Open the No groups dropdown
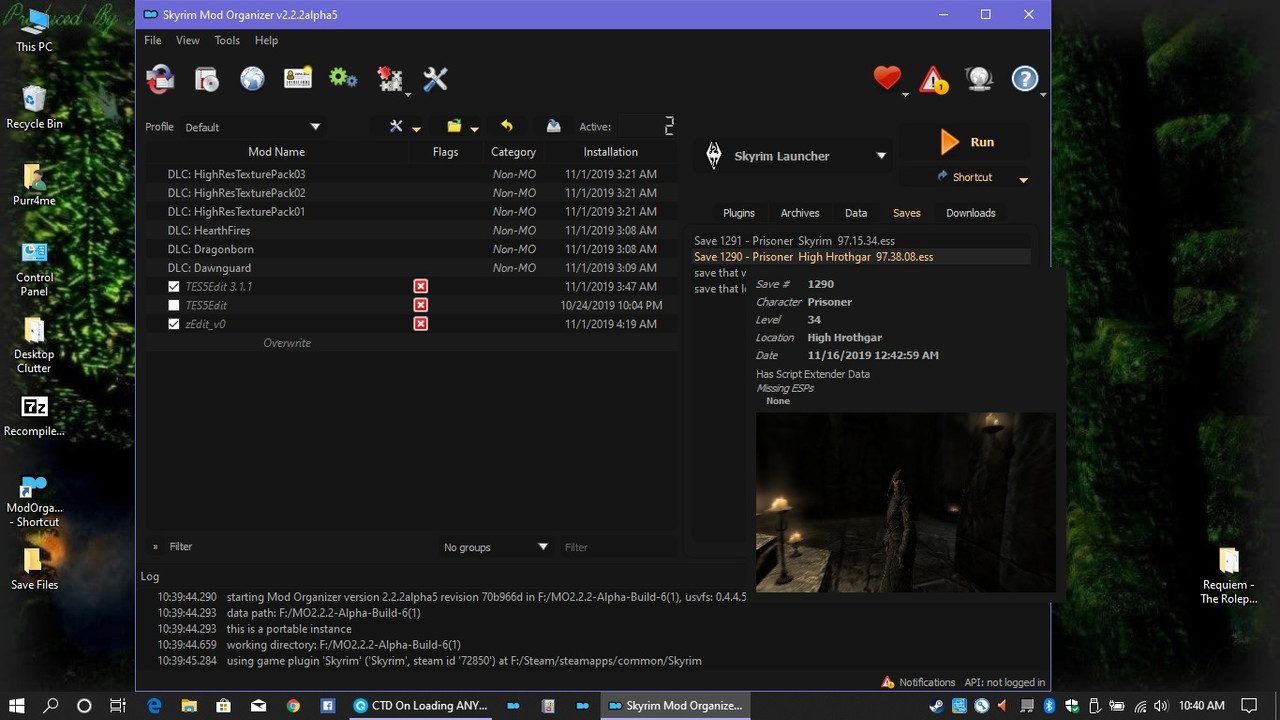The image size is (1280, 720). click(x=495, y=547)
